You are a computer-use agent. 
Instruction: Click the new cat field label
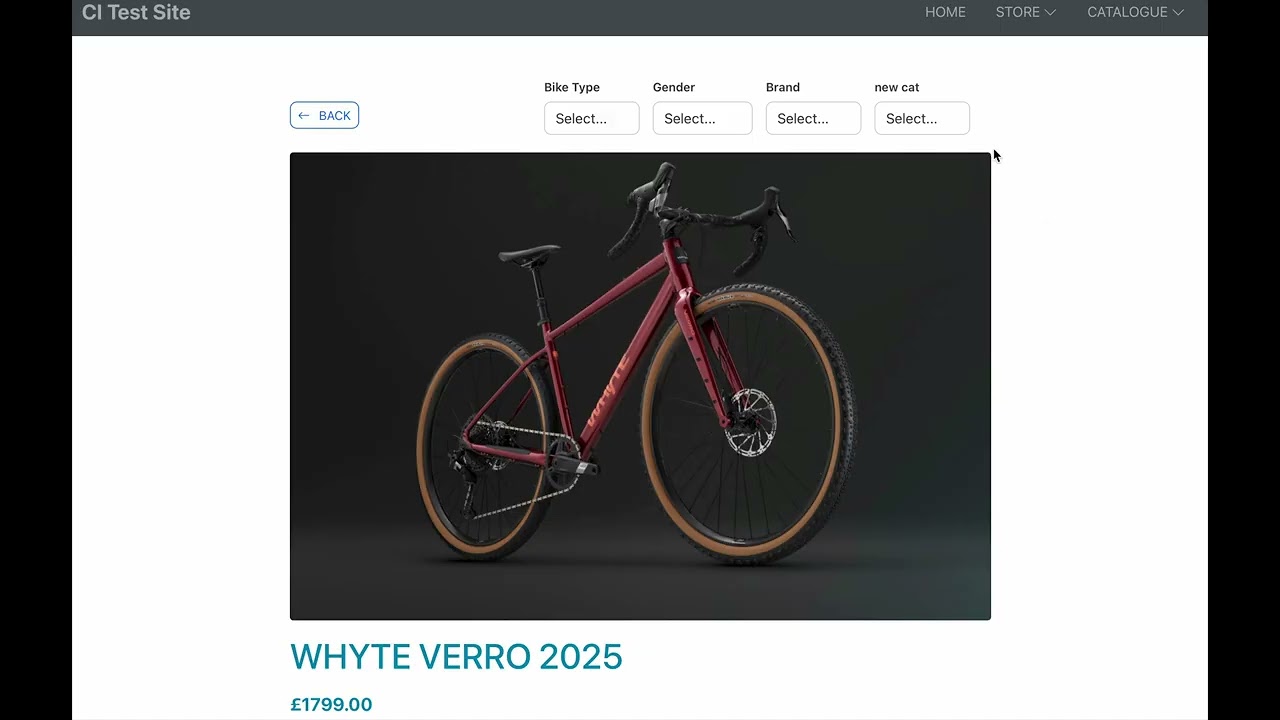pos(897,87)
